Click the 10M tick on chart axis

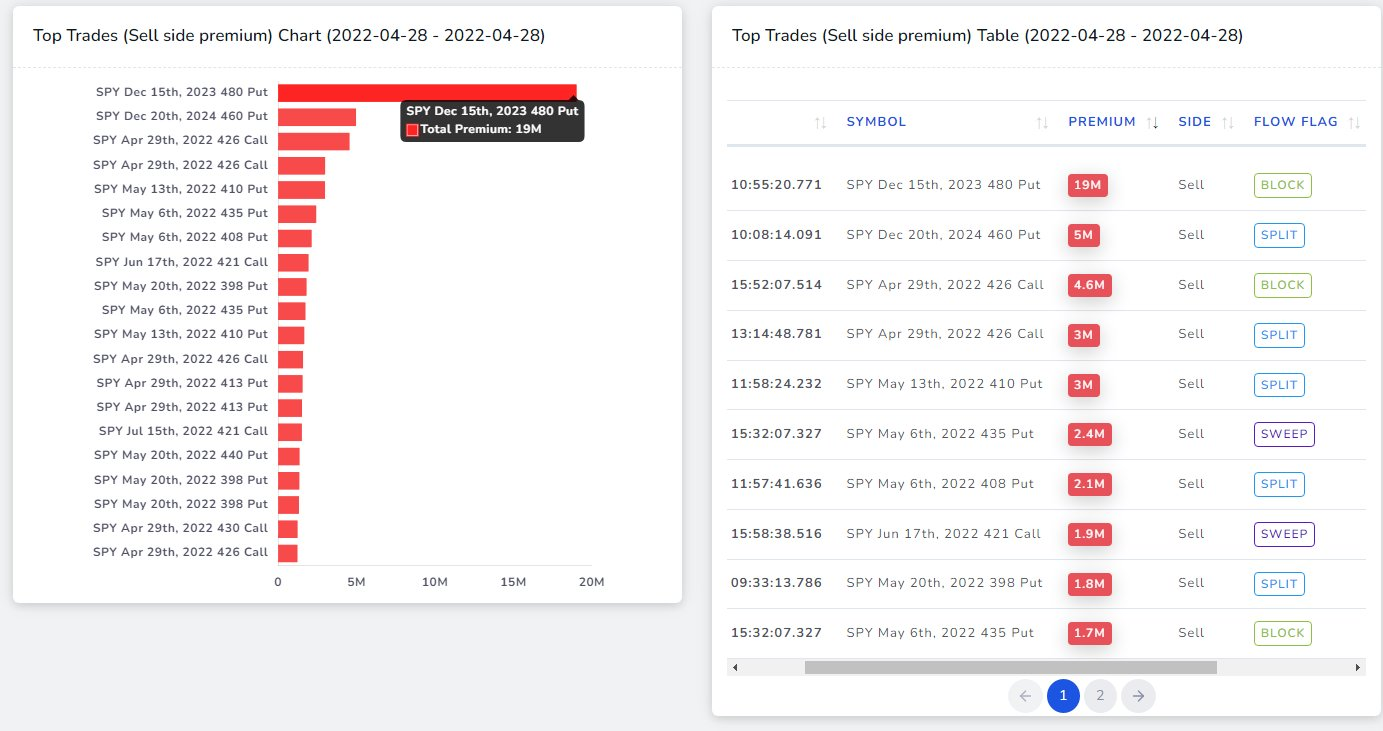pos(434,582)
